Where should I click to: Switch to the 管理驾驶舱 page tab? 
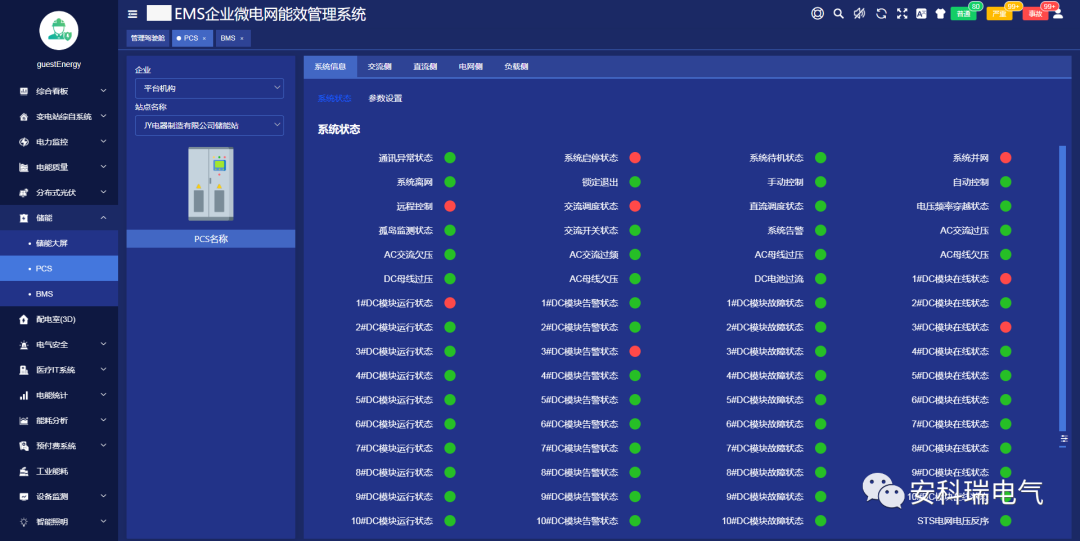148,39
